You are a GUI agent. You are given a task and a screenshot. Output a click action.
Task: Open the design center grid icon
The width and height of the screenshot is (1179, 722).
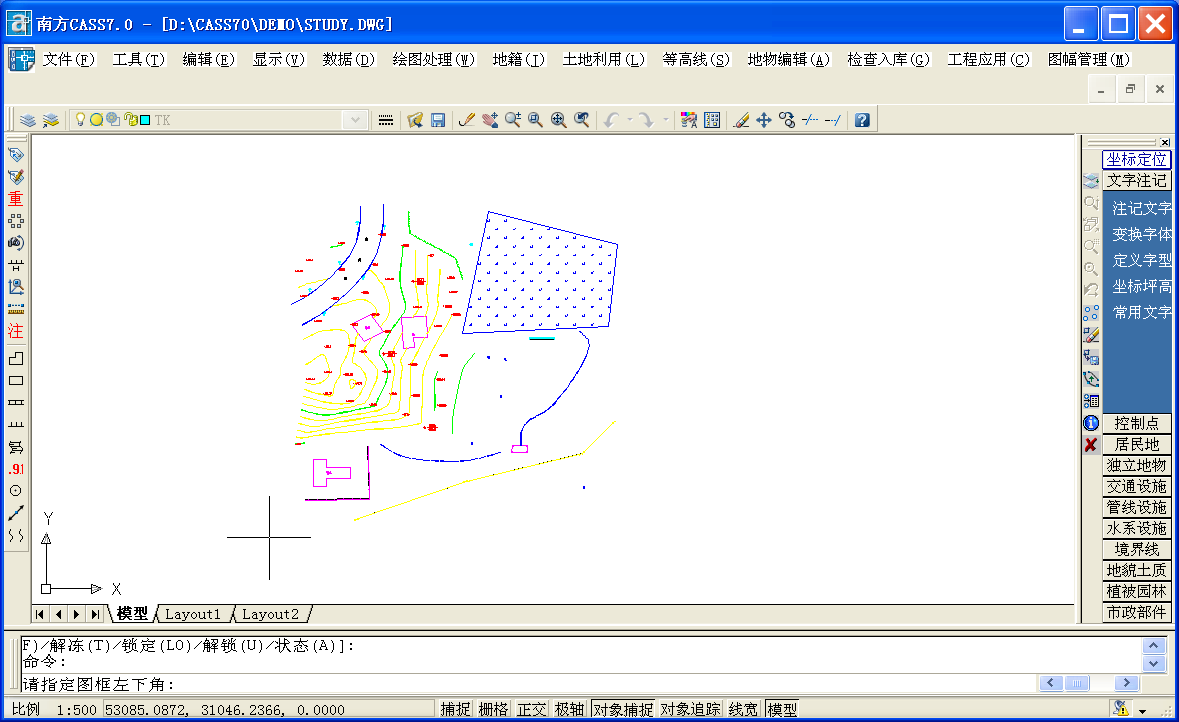(712, 120)
